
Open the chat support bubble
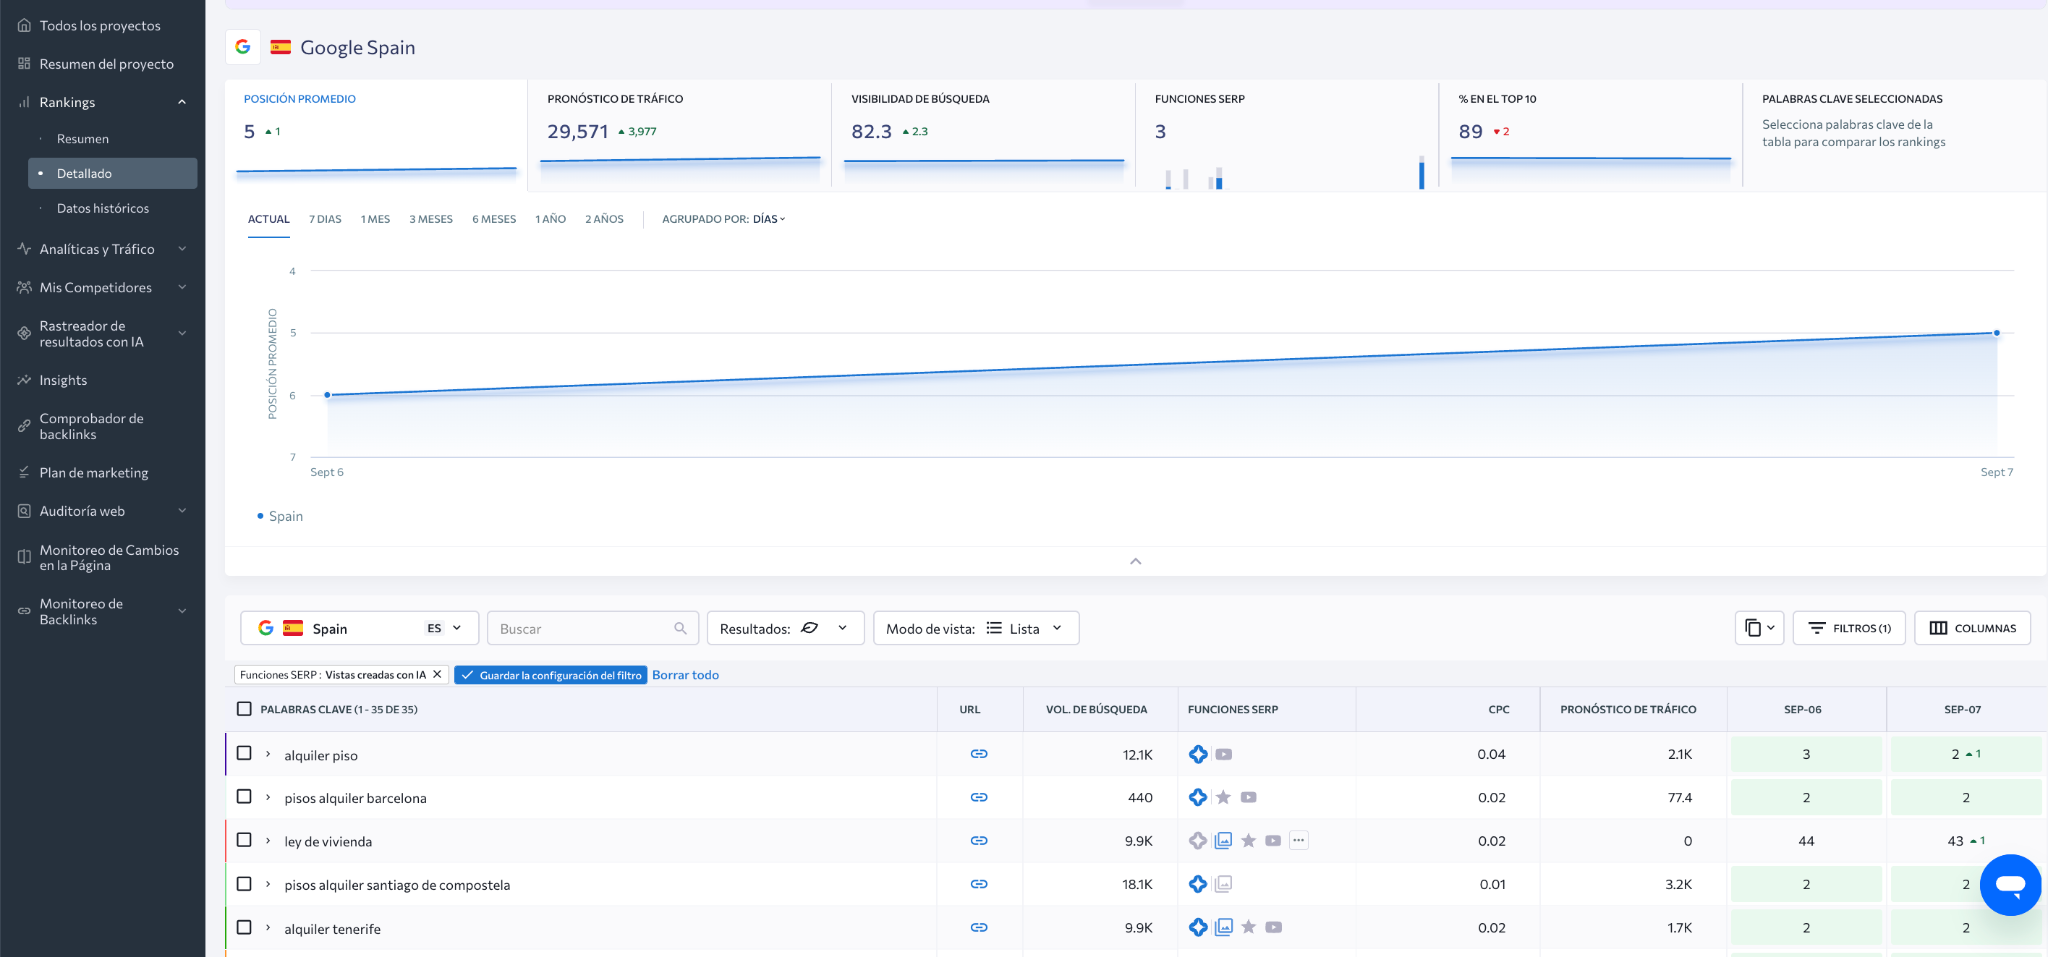(x=2010, y=885)
